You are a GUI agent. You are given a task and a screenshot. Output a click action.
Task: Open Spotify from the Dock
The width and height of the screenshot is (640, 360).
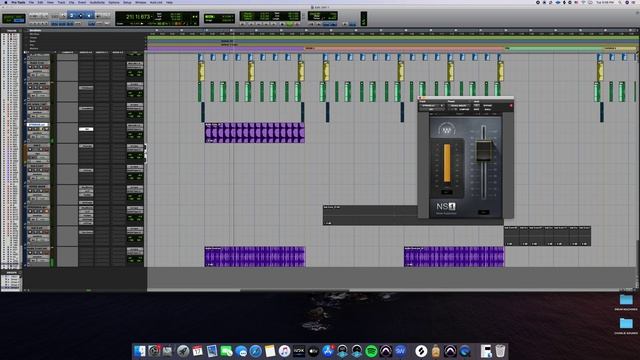pos(371,351)
